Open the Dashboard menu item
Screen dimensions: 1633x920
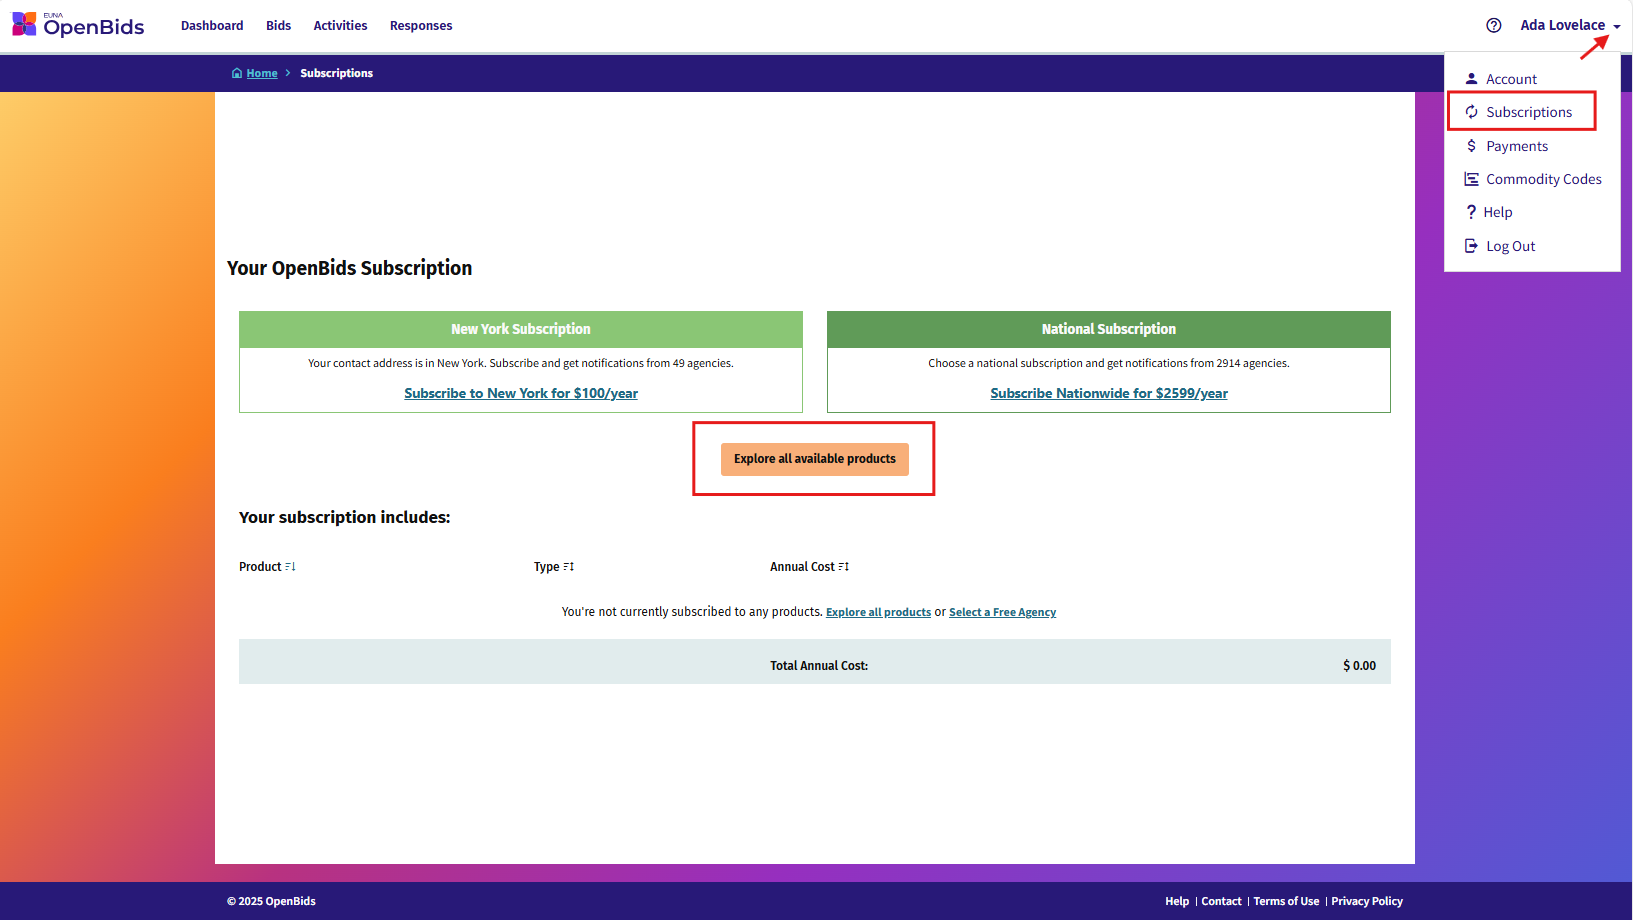tap(212, 26)
